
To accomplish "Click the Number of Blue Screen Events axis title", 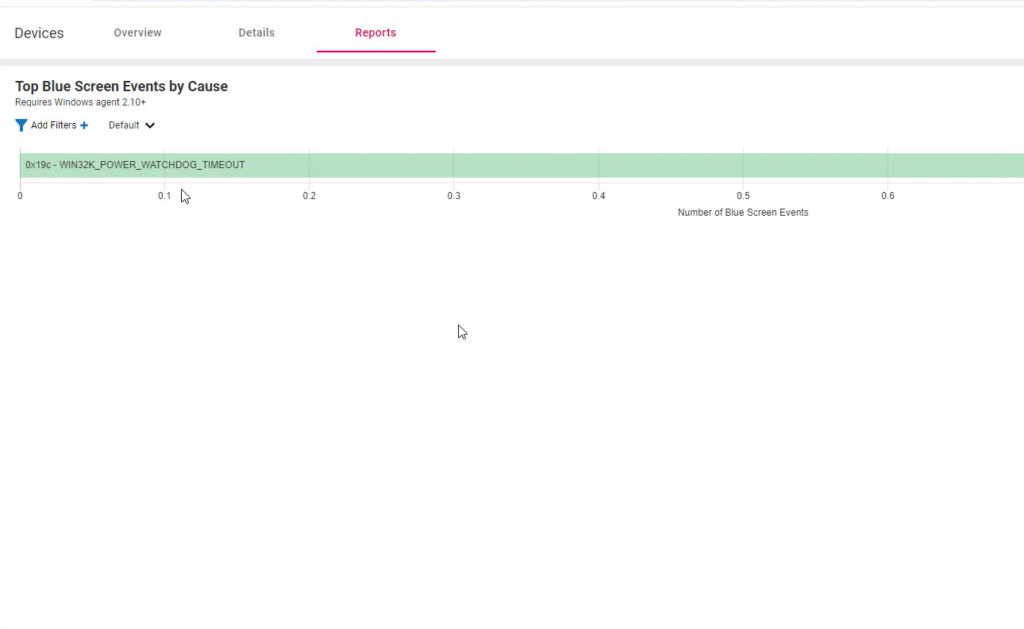I will click(742, 213).
